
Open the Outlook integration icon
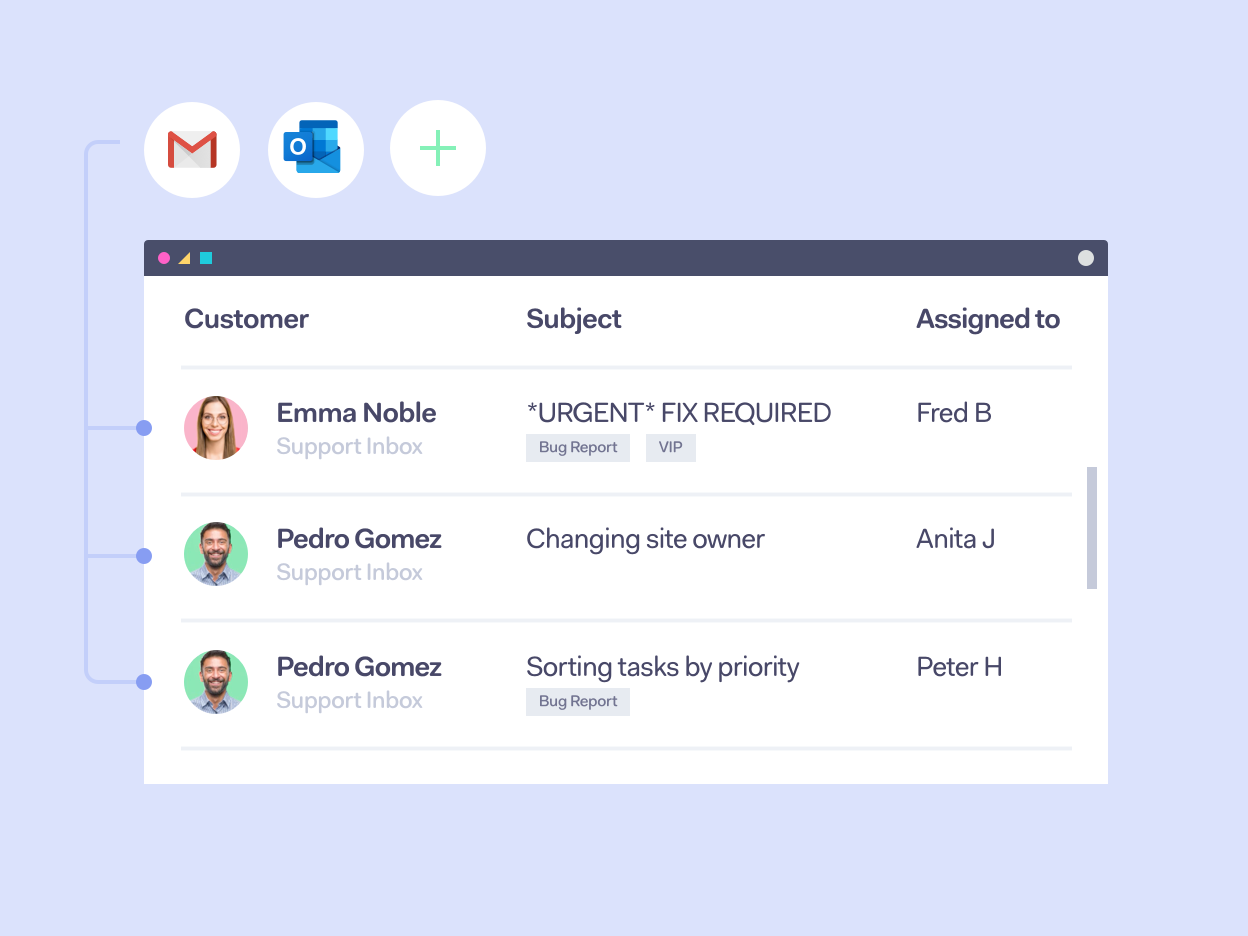click(315, 150)
